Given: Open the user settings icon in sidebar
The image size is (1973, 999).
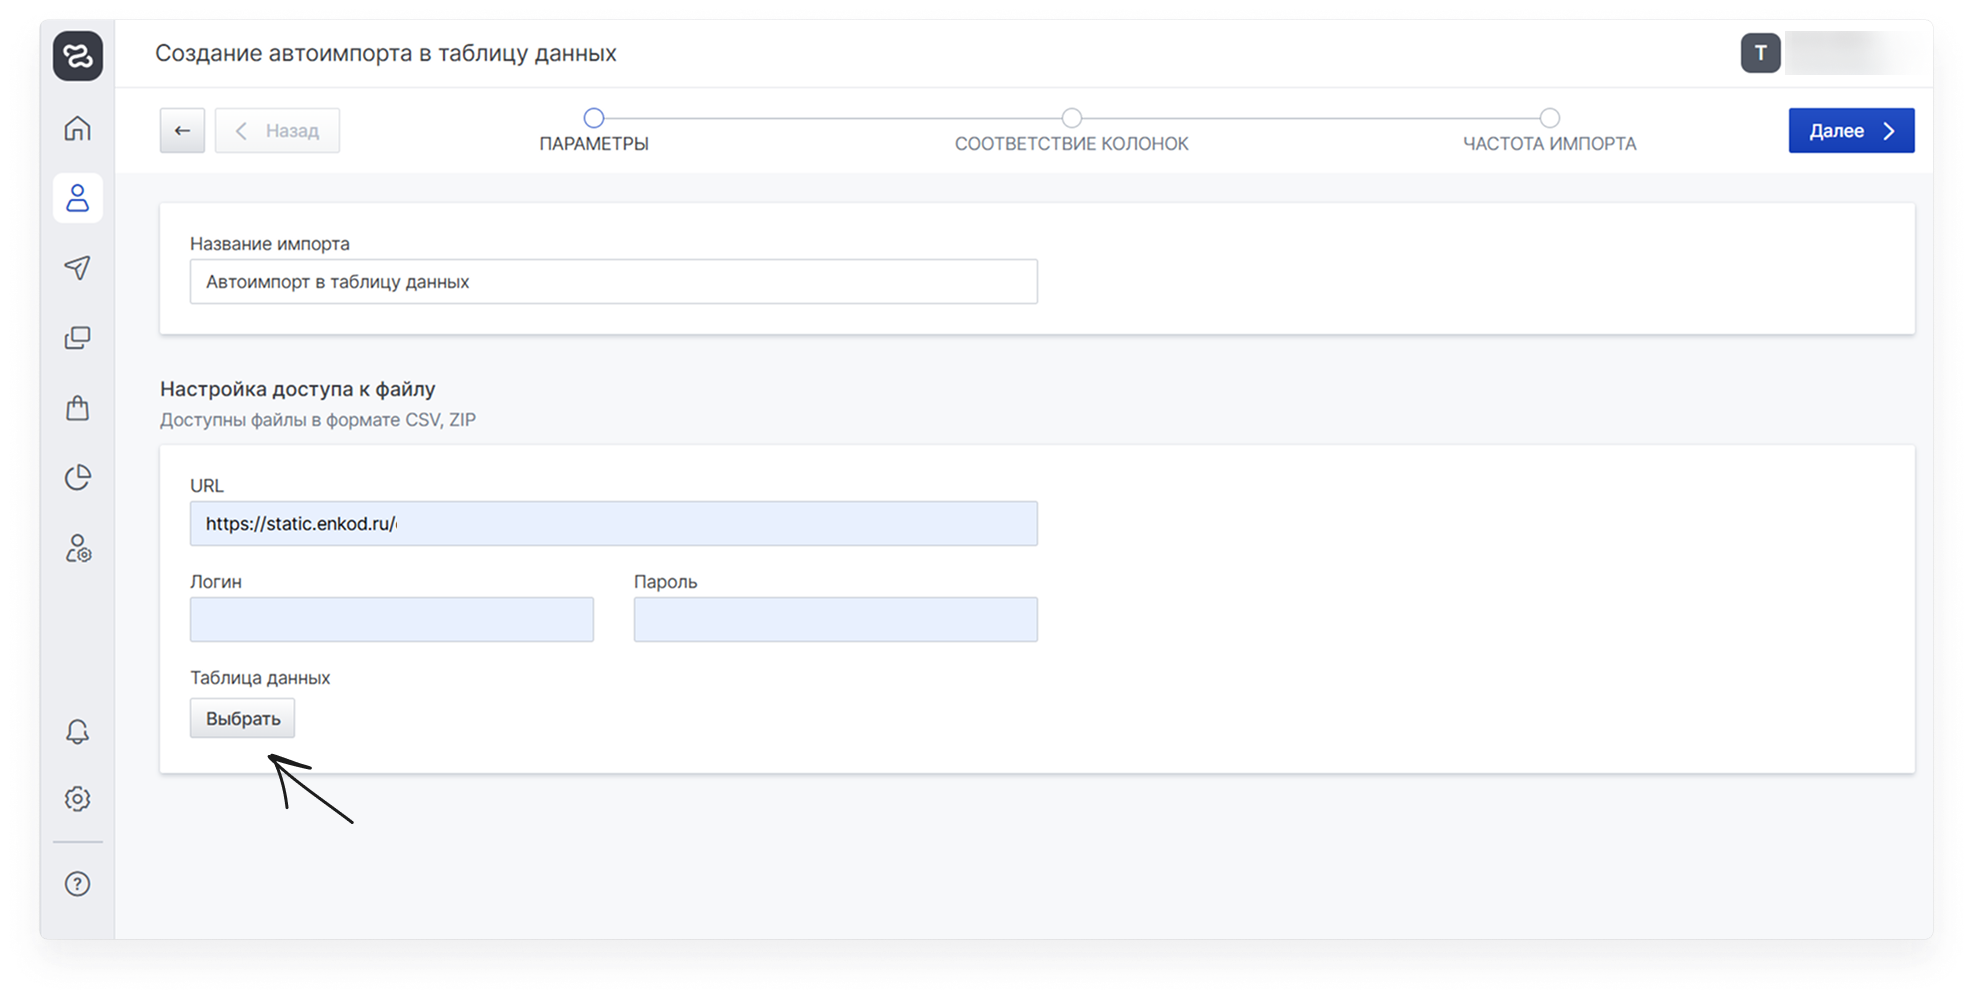Looking at the screenshot, I should point(78,548).
